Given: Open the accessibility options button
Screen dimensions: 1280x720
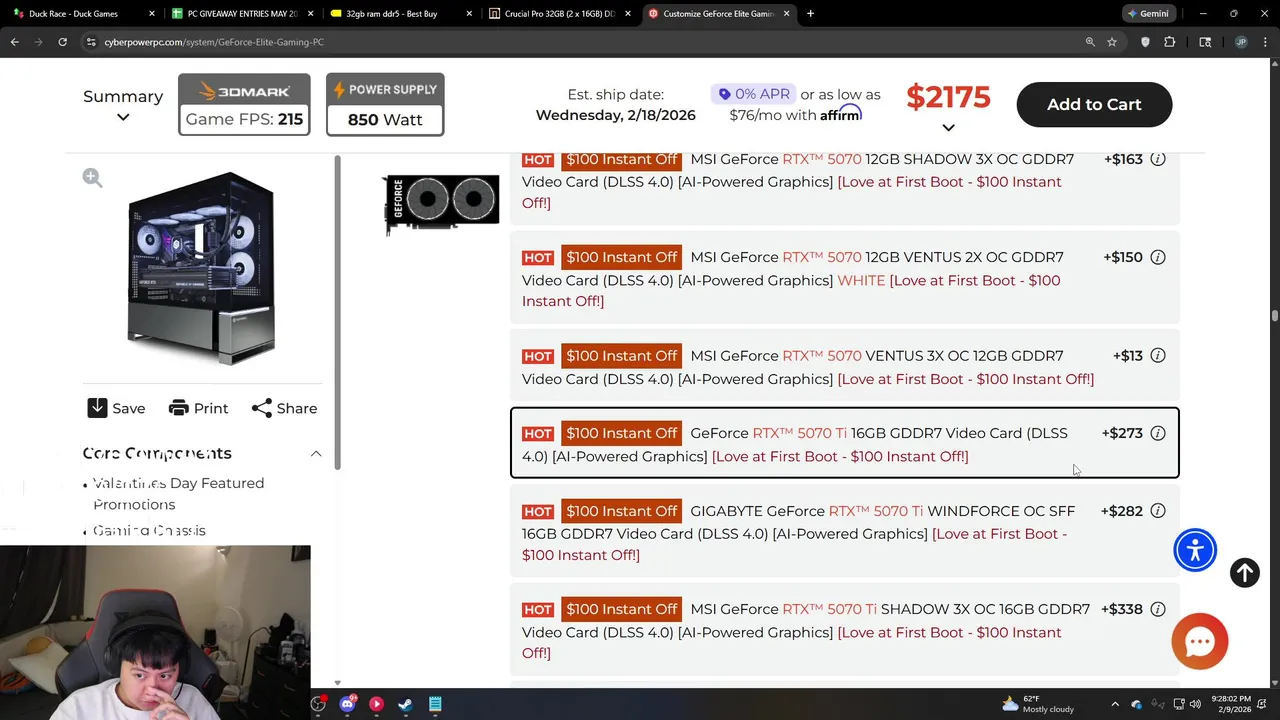Looking at the screenshot, I should pos(1195,550).
